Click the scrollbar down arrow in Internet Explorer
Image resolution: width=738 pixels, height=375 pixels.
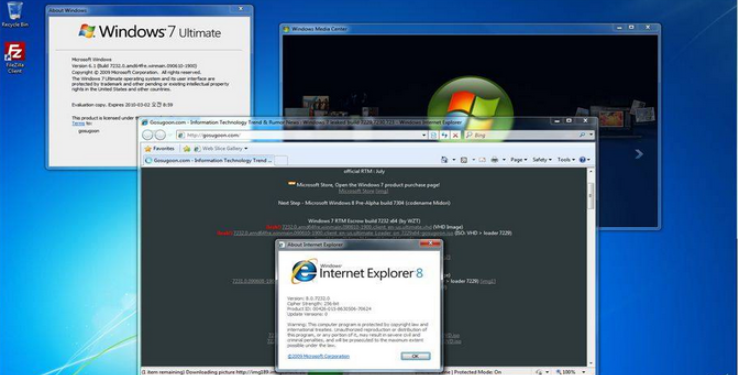click(591, 362)
